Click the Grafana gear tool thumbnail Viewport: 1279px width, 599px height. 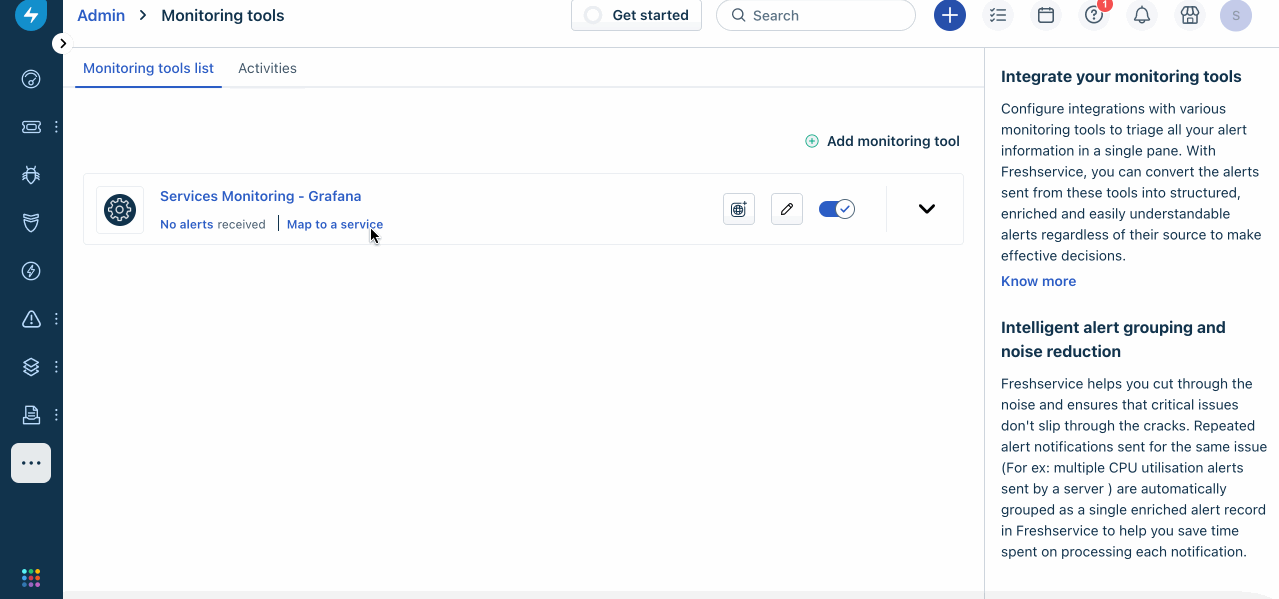(x=120, y=210)
